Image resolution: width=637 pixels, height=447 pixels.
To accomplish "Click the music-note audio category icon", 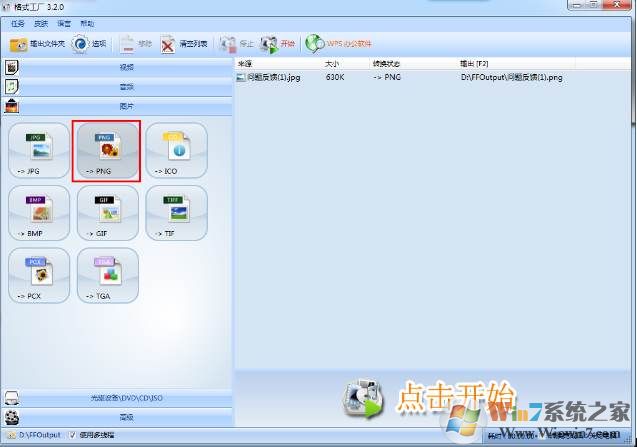I will [x=12, y=87].
